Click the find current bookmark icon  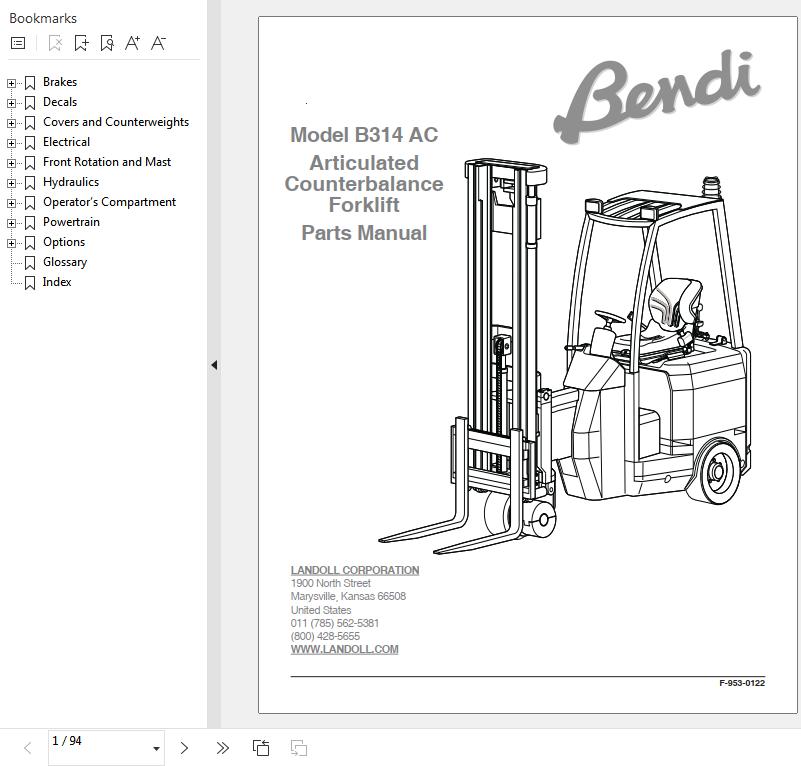107,43
